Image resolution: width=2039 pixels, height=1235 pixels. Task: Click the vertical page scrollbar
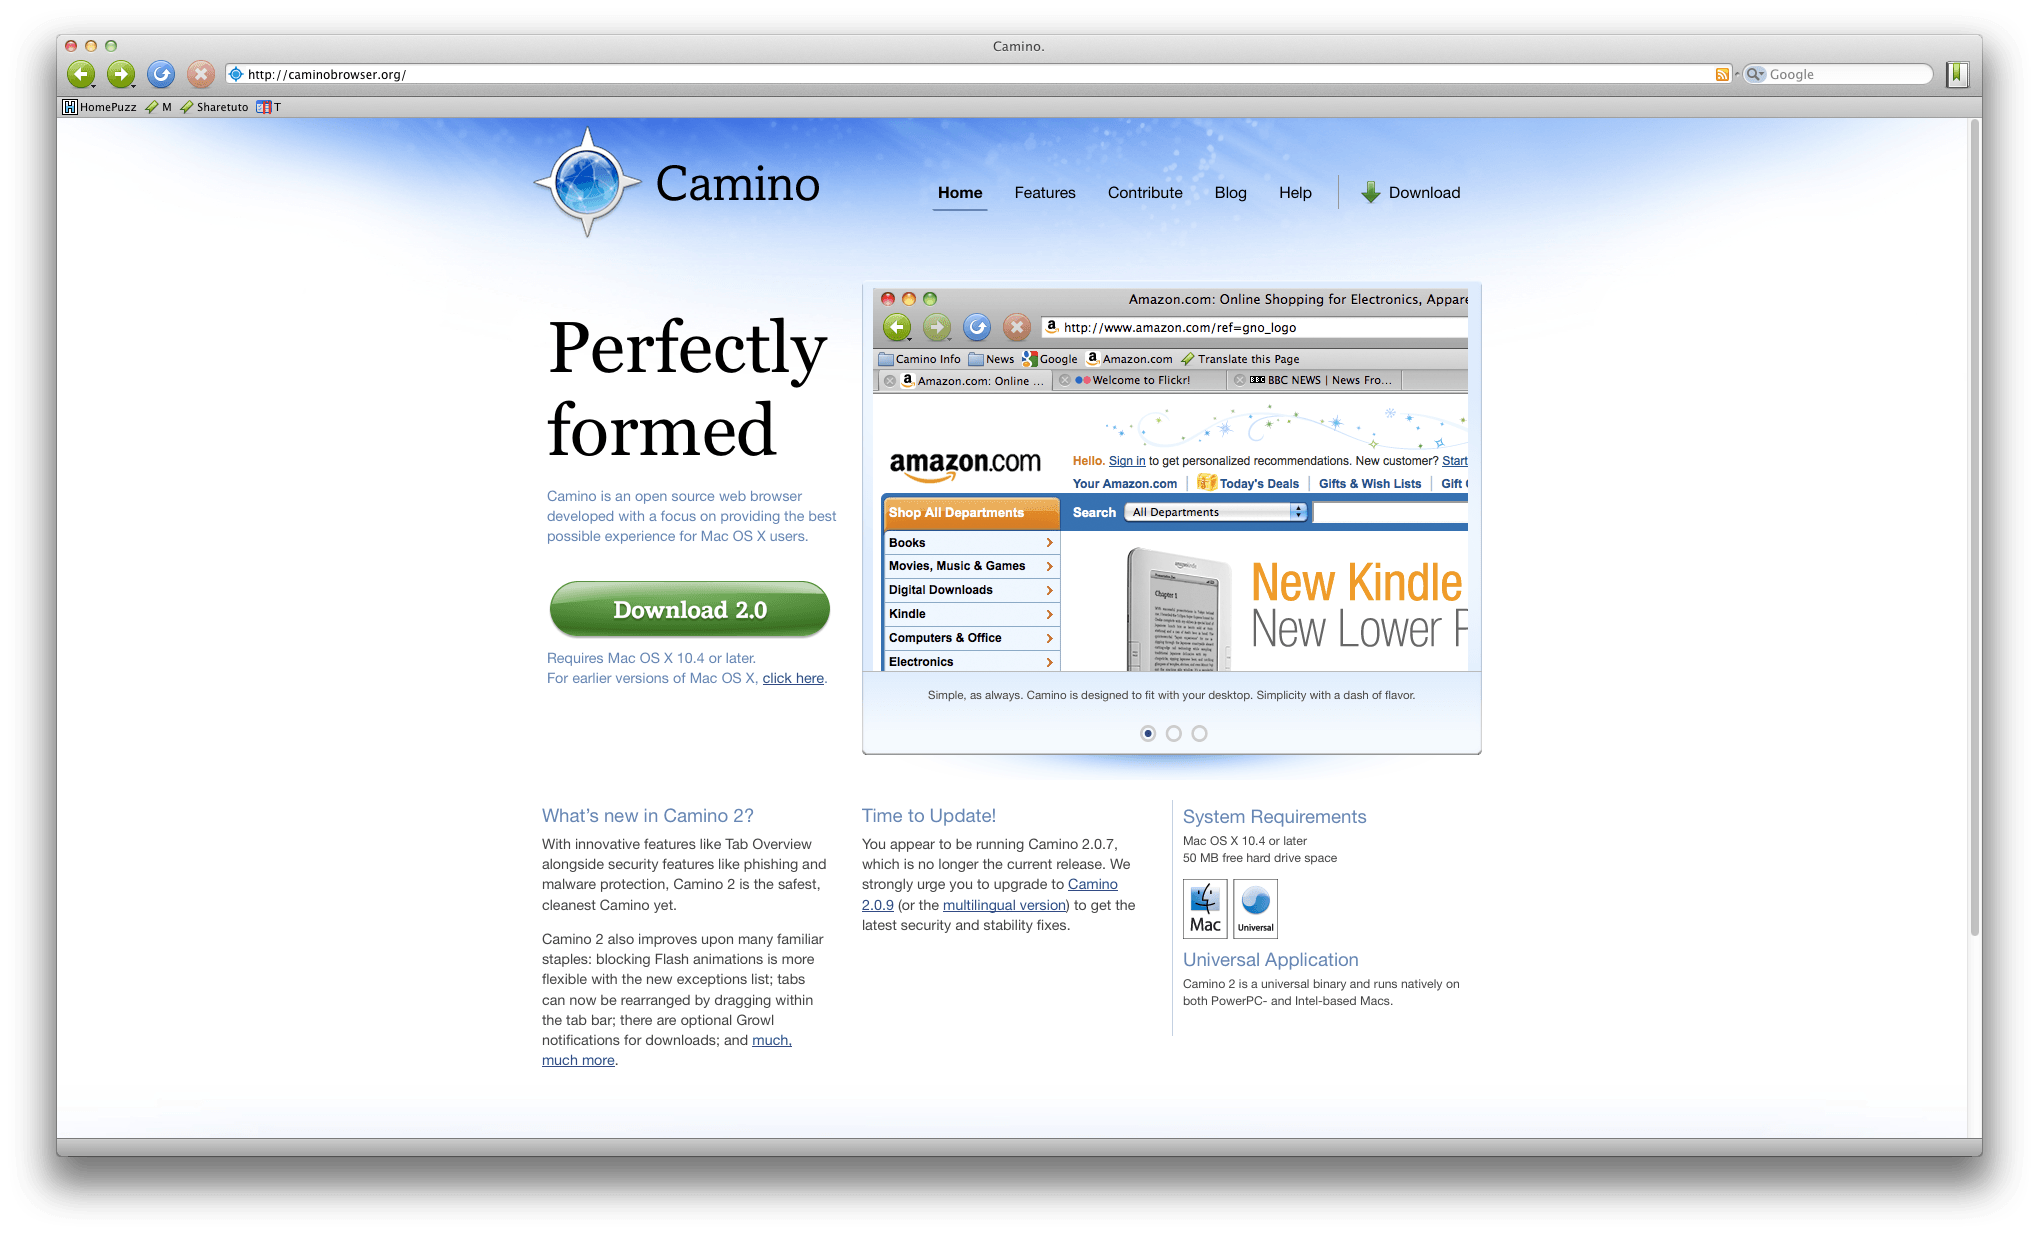coord(1974,528)
